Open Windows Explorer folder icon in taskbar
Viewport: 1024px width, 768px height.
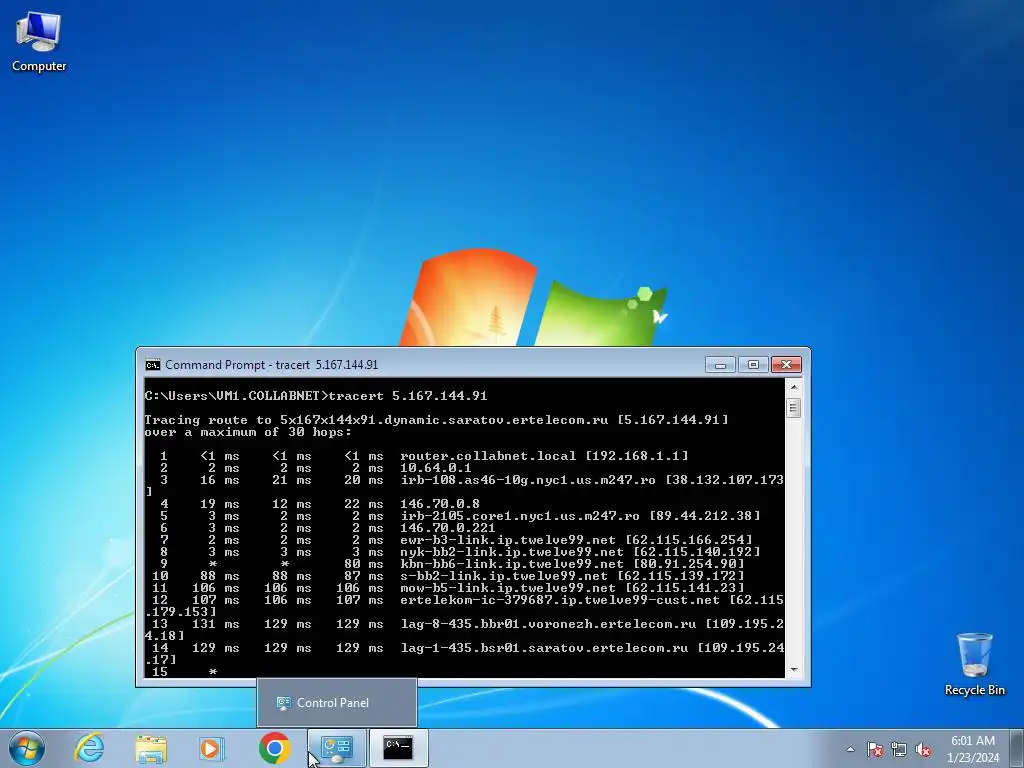click(x=151, y=748)
